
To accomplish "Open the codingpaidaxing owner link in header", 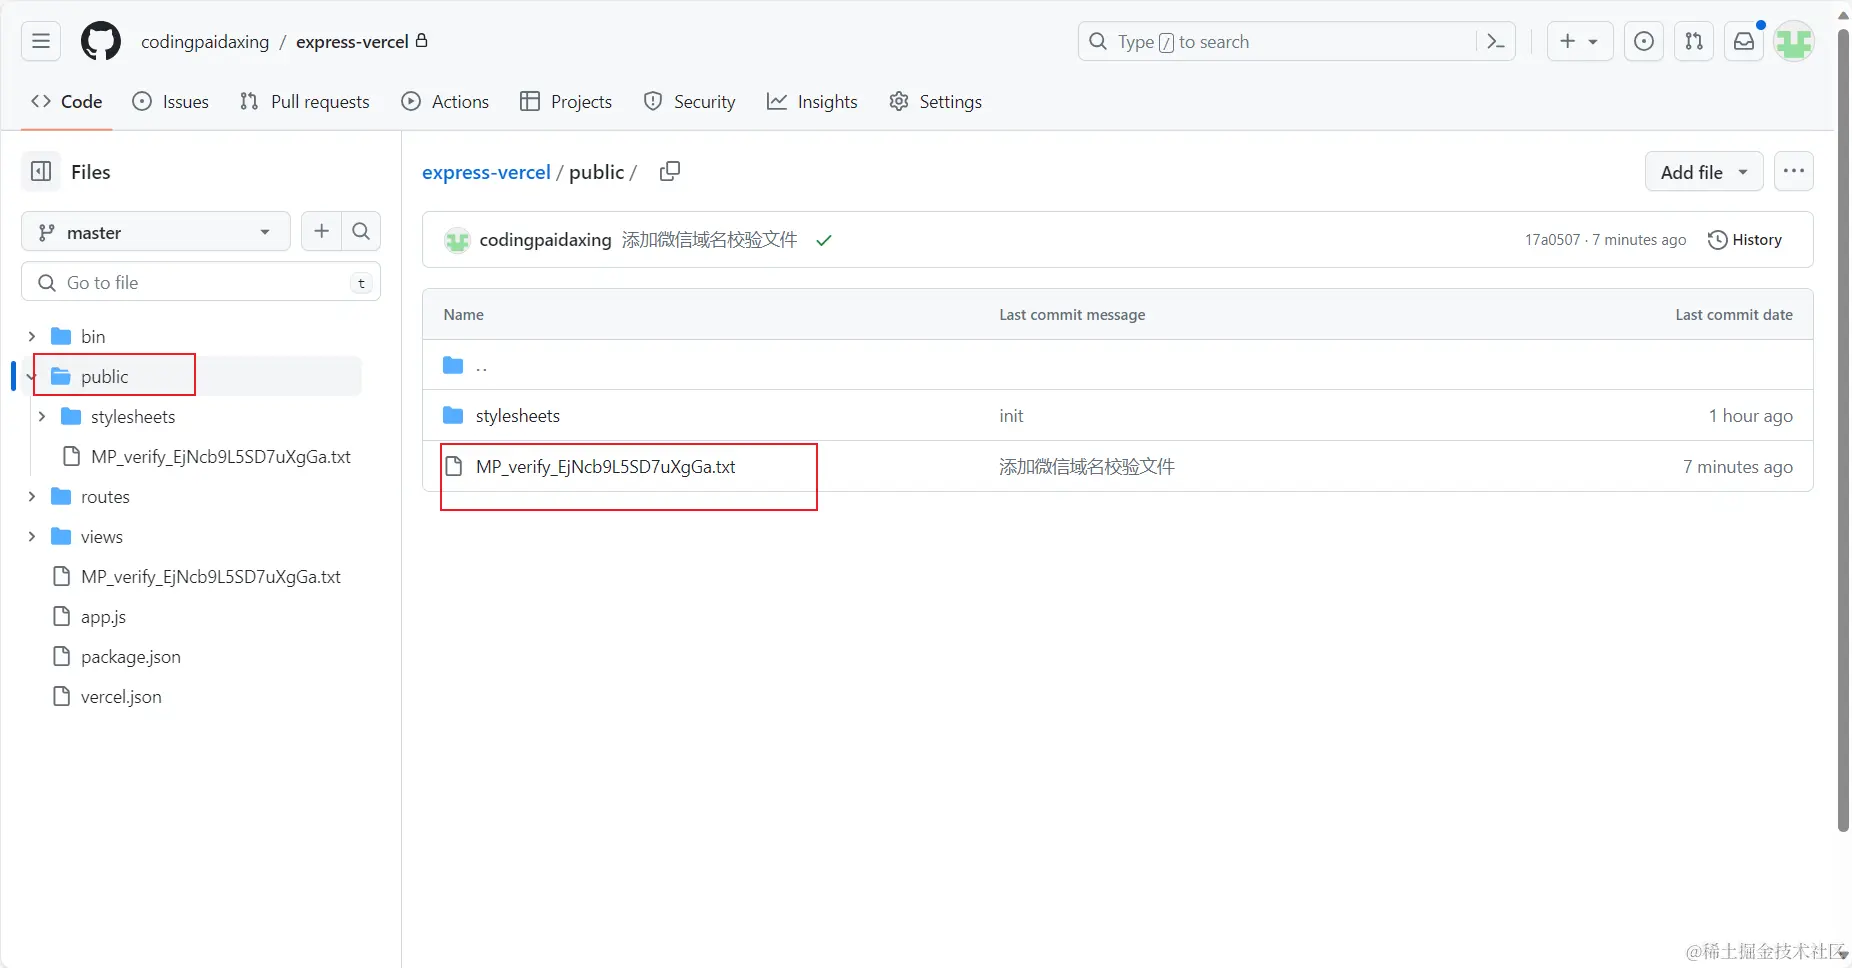I will click(x=205, y=42).
